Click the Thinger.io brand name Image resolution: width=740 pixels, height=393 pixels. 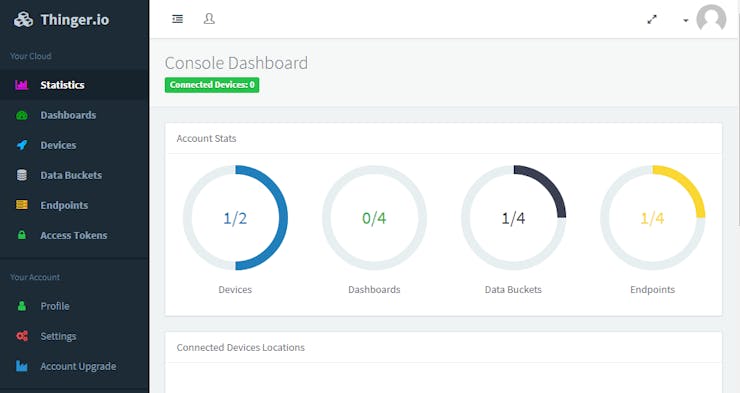tap(75, 20)
